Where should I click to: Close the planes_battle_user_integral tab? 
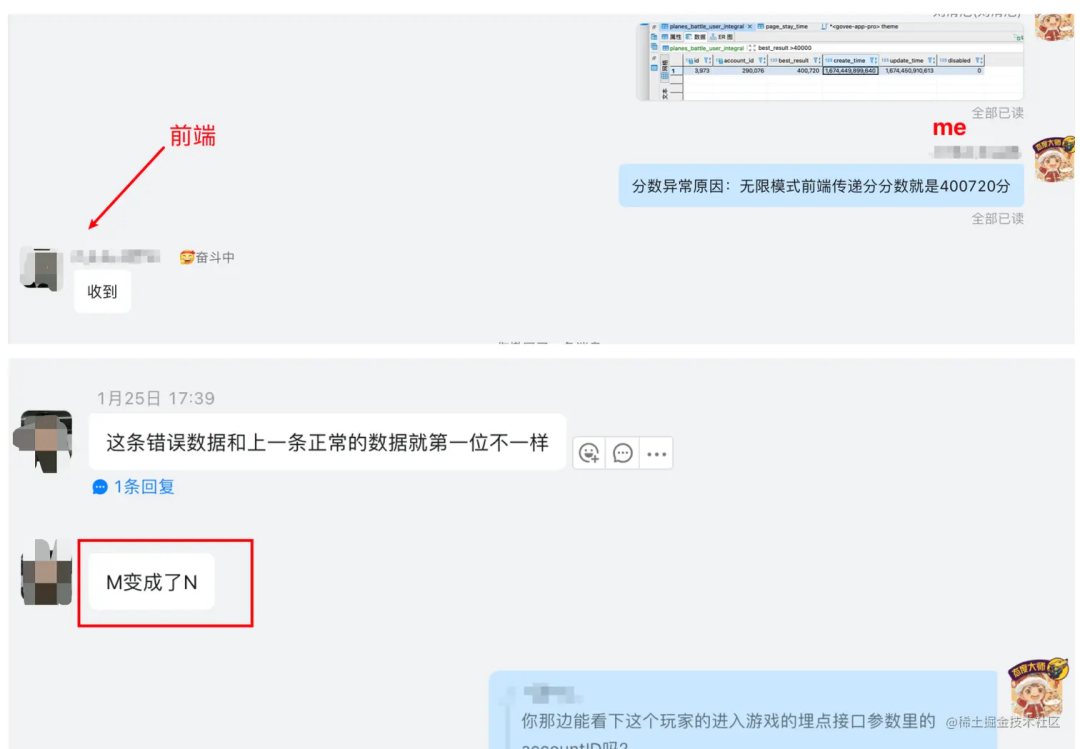pos(750,26)
